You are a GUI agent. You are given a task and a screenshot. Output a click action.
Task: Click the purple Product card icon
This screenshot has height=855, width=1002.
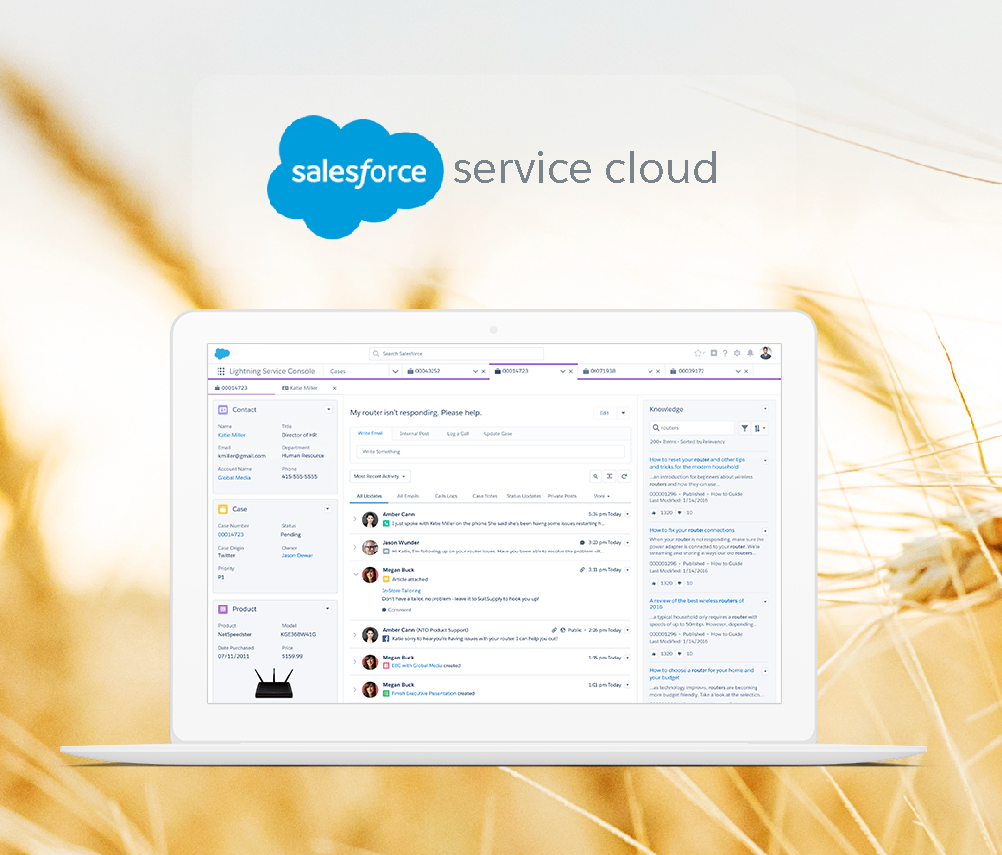coord(223,609)
